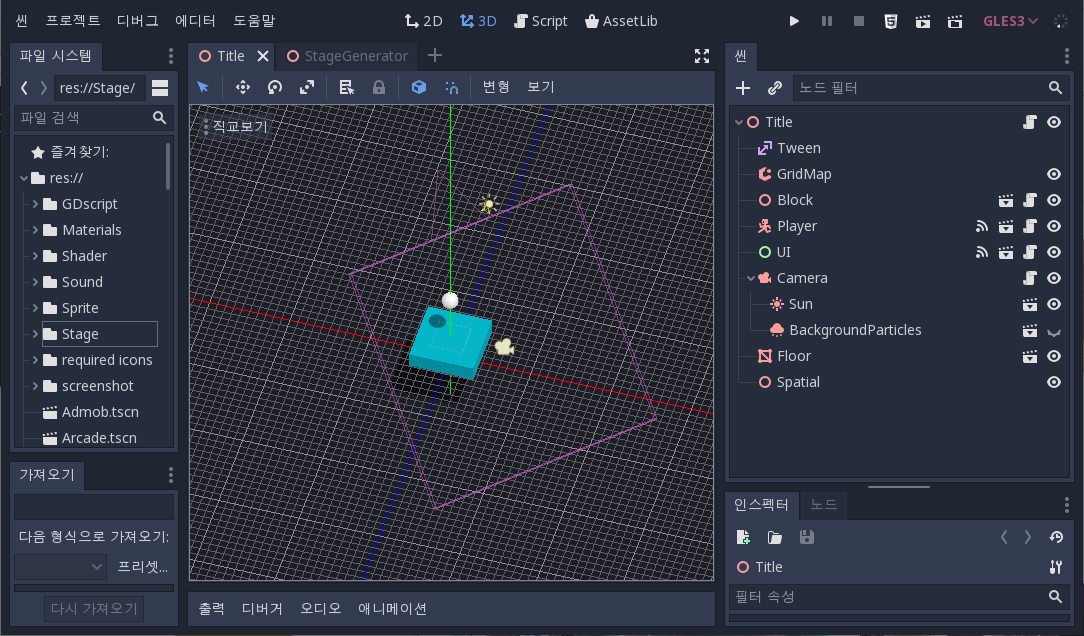Toggle visibility of Title node
This screenshot has width=1084, height=636.
1054,122
